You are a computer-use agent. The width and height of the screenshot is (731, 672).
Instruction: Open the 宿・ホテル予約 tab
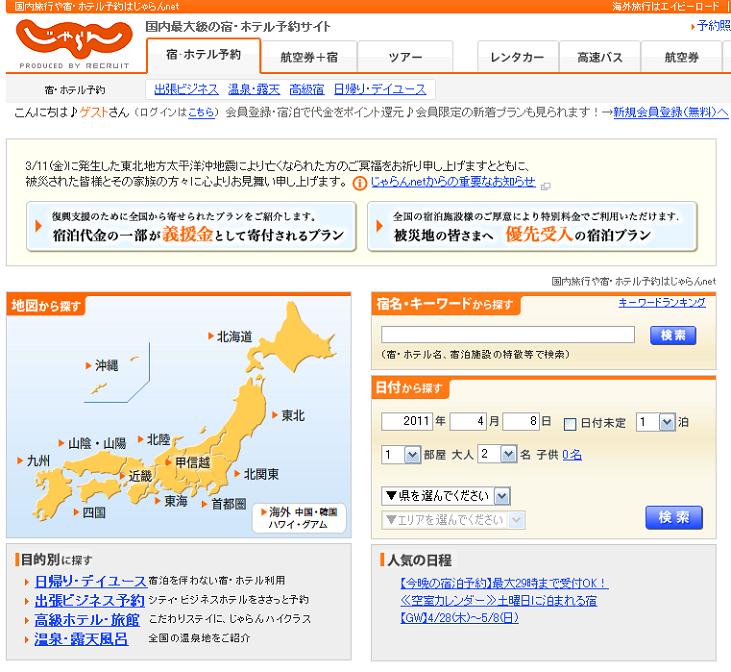pos(203,55)
